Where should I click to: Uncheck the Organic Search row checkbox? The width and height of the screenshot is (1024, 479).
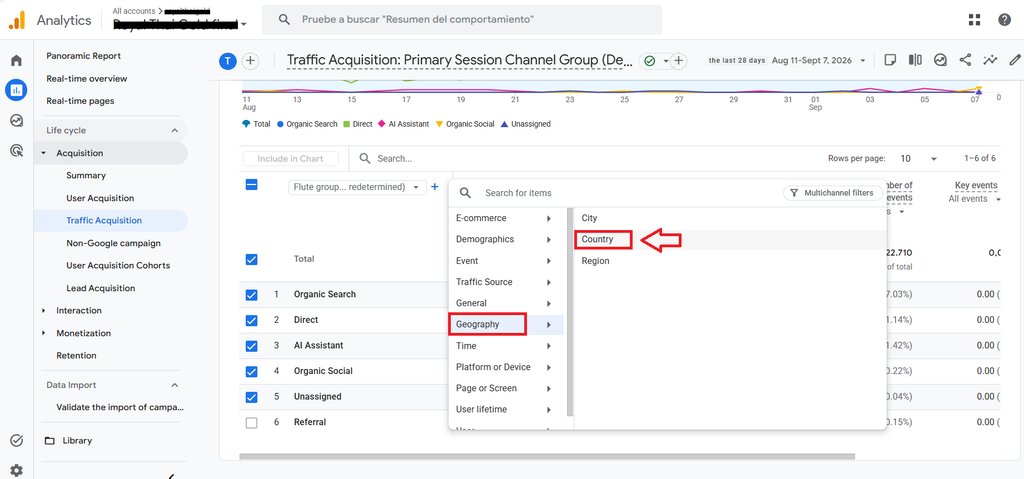coord(251,295)
